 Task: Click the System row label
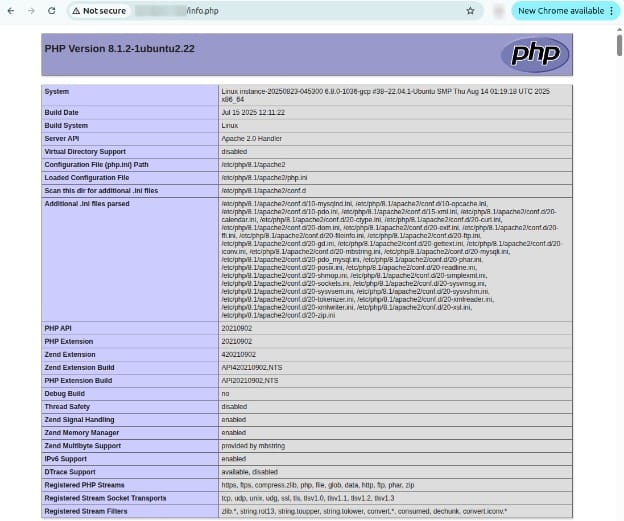coord(57,92)
